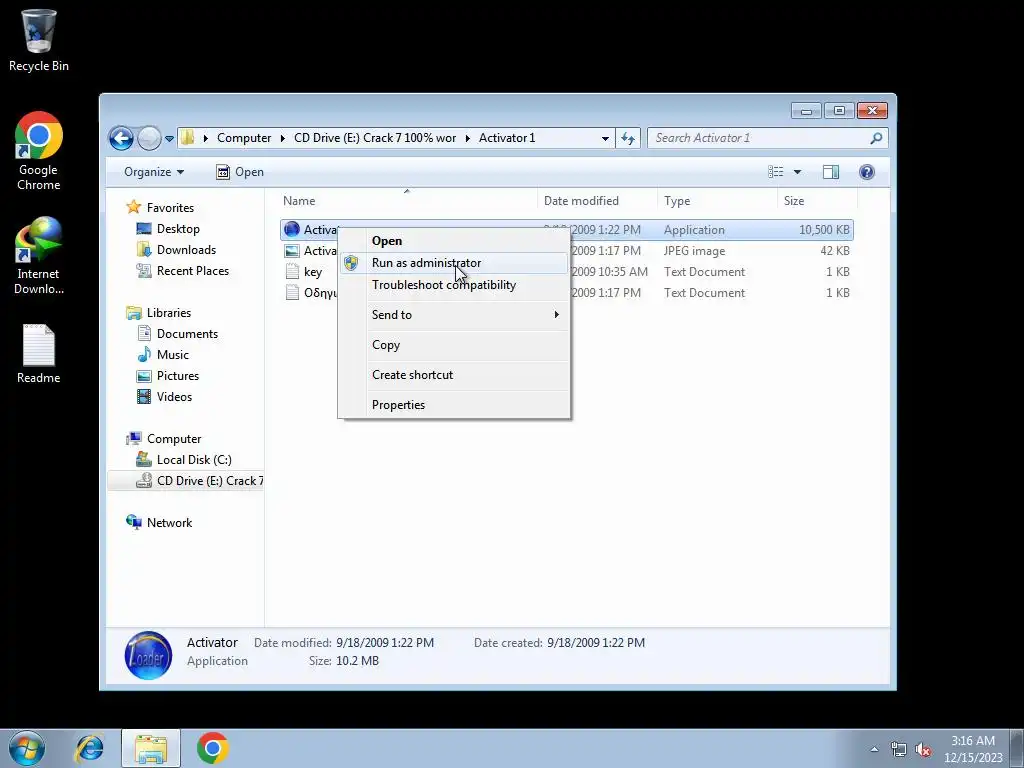Open Explorer Help question mark icon
This screenshot has height=768, width=1024.
pos(867,172)
